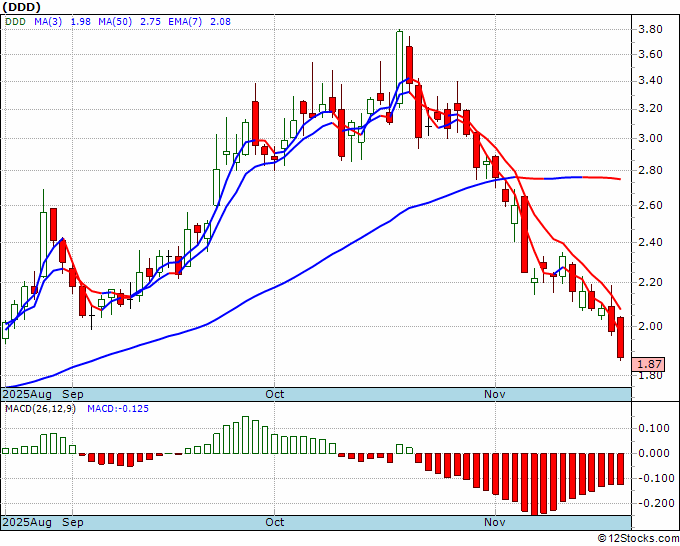Click the 2025Aug label on MACD axis
This screenshot has width=680, height=546.
(27, 522)
